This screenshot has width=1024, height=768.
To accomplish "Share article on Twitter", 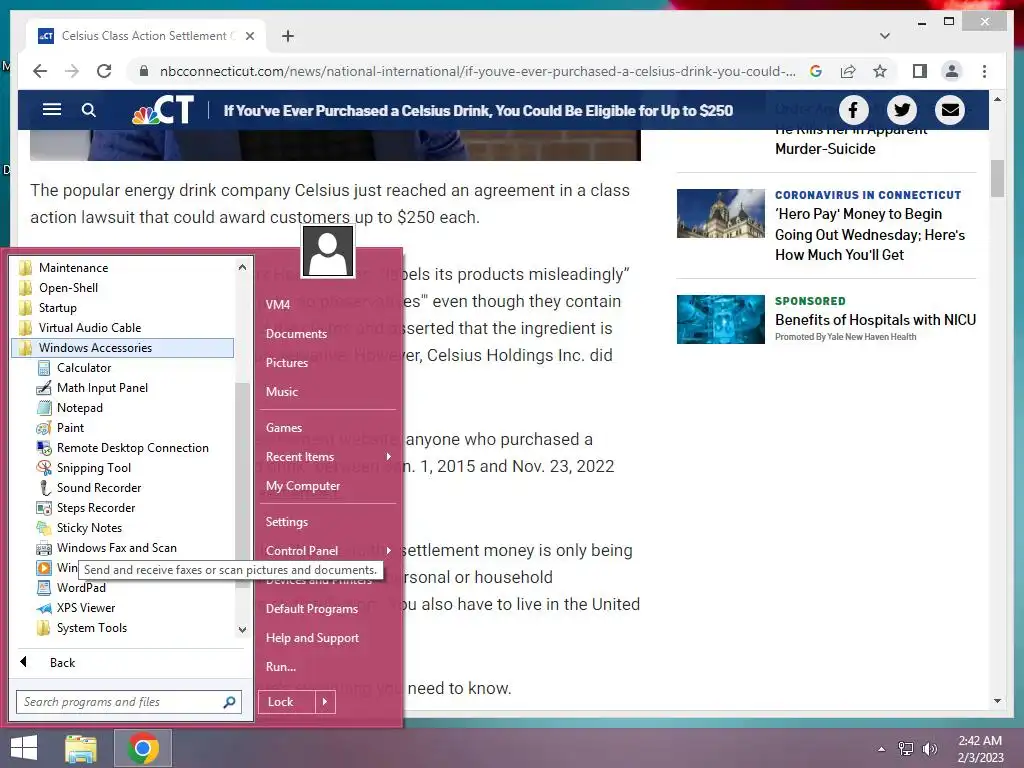I will [x=901, y=110].
